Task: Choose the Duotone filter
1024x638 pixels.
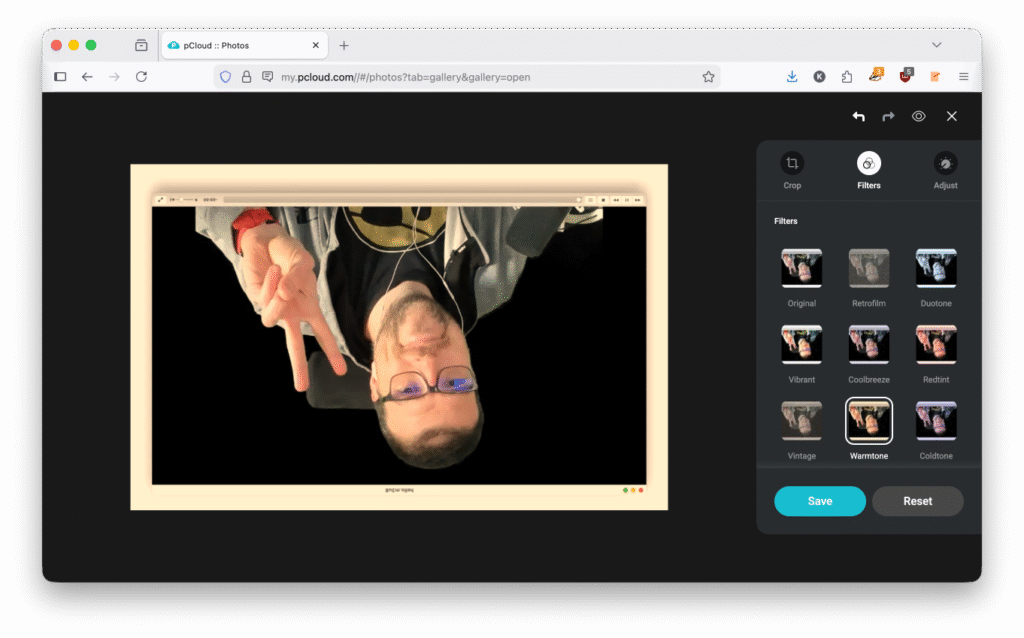Action: [935, 269]
